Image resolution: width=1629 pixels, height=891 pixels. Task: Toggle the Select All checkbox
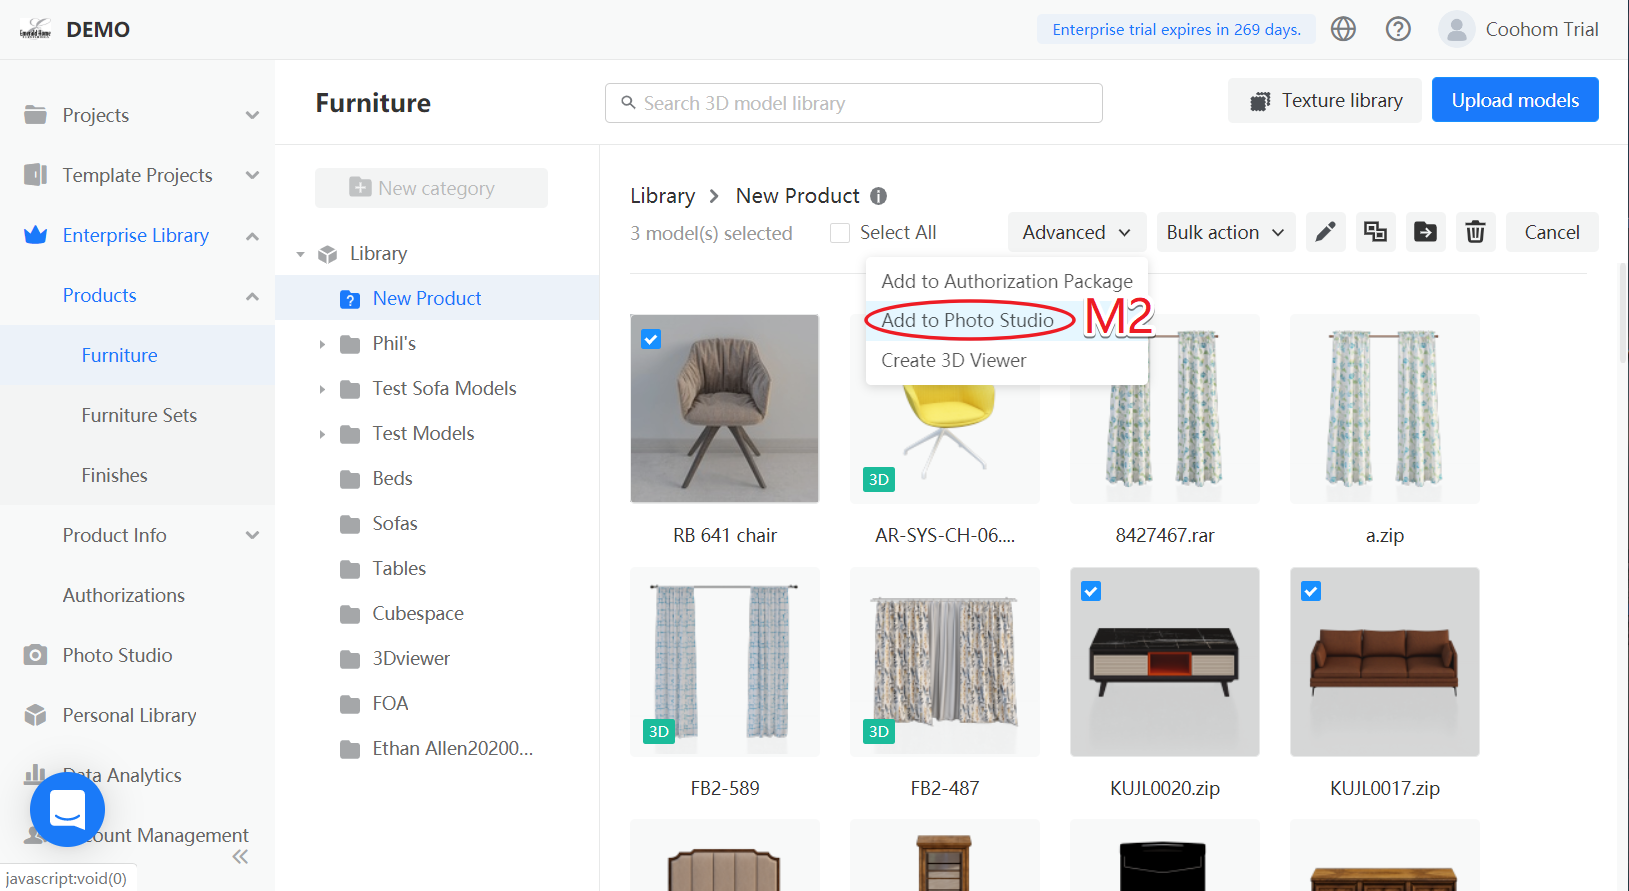(x=840, y=233)
